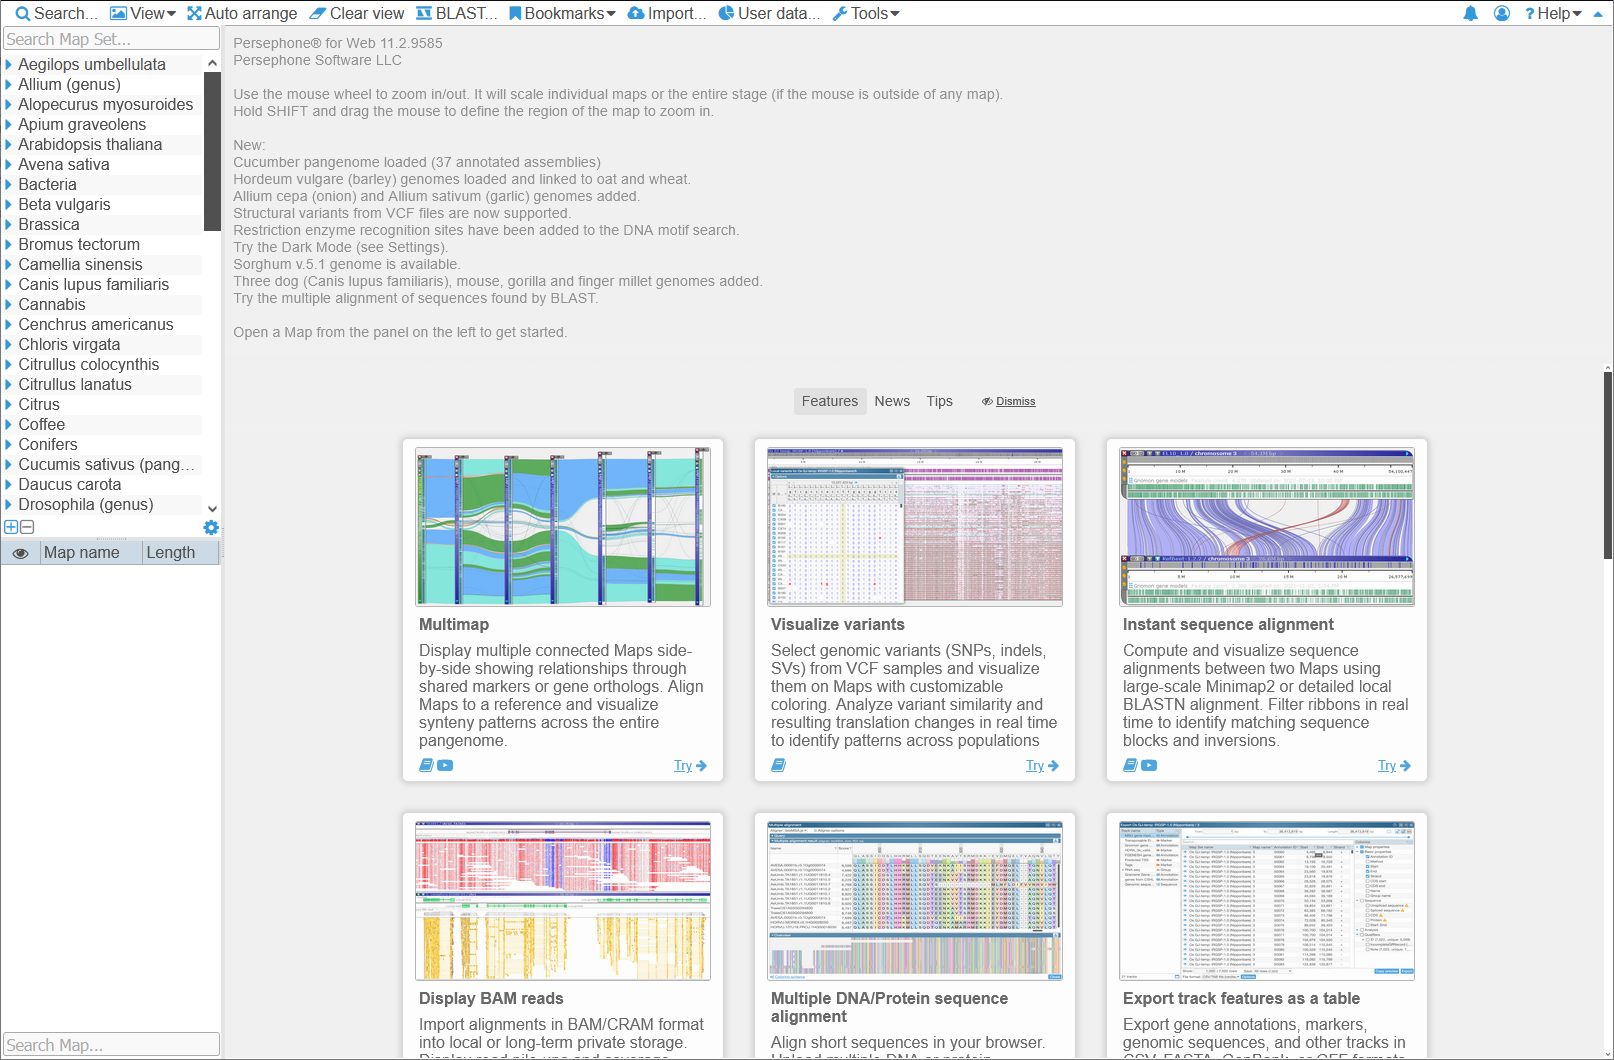Open Visualize variants documentation book icon
Image resolution: width=1614 pixels, height=1060 pixels.
click(778, 765)
